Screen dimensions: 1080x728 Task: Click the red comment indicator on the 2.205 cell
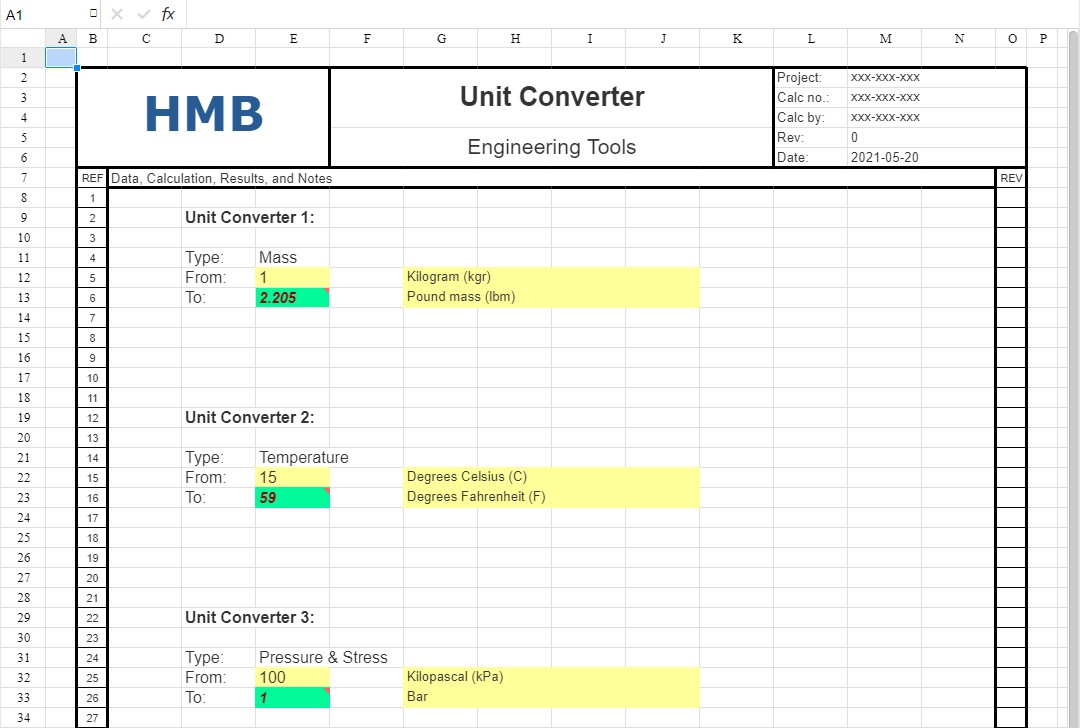[325, 290]
